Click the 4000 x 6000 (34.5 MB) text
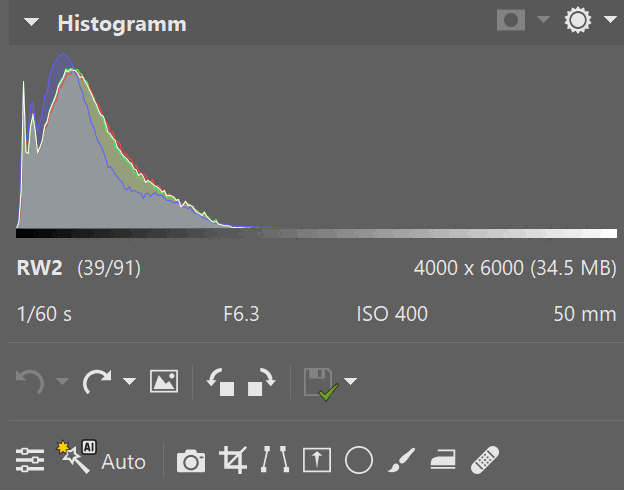 point(515,268)
